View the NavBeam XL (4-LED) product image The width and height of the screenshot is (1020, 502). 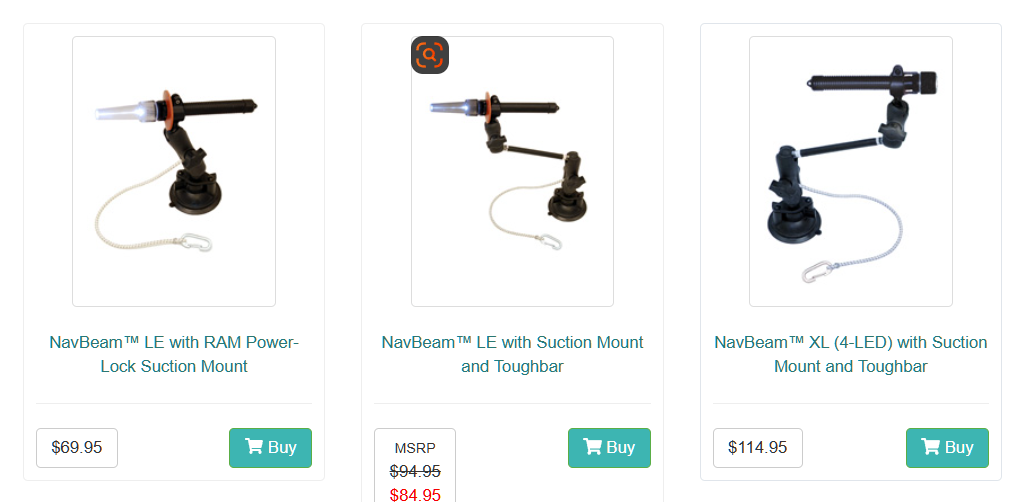tap(851, 172)
